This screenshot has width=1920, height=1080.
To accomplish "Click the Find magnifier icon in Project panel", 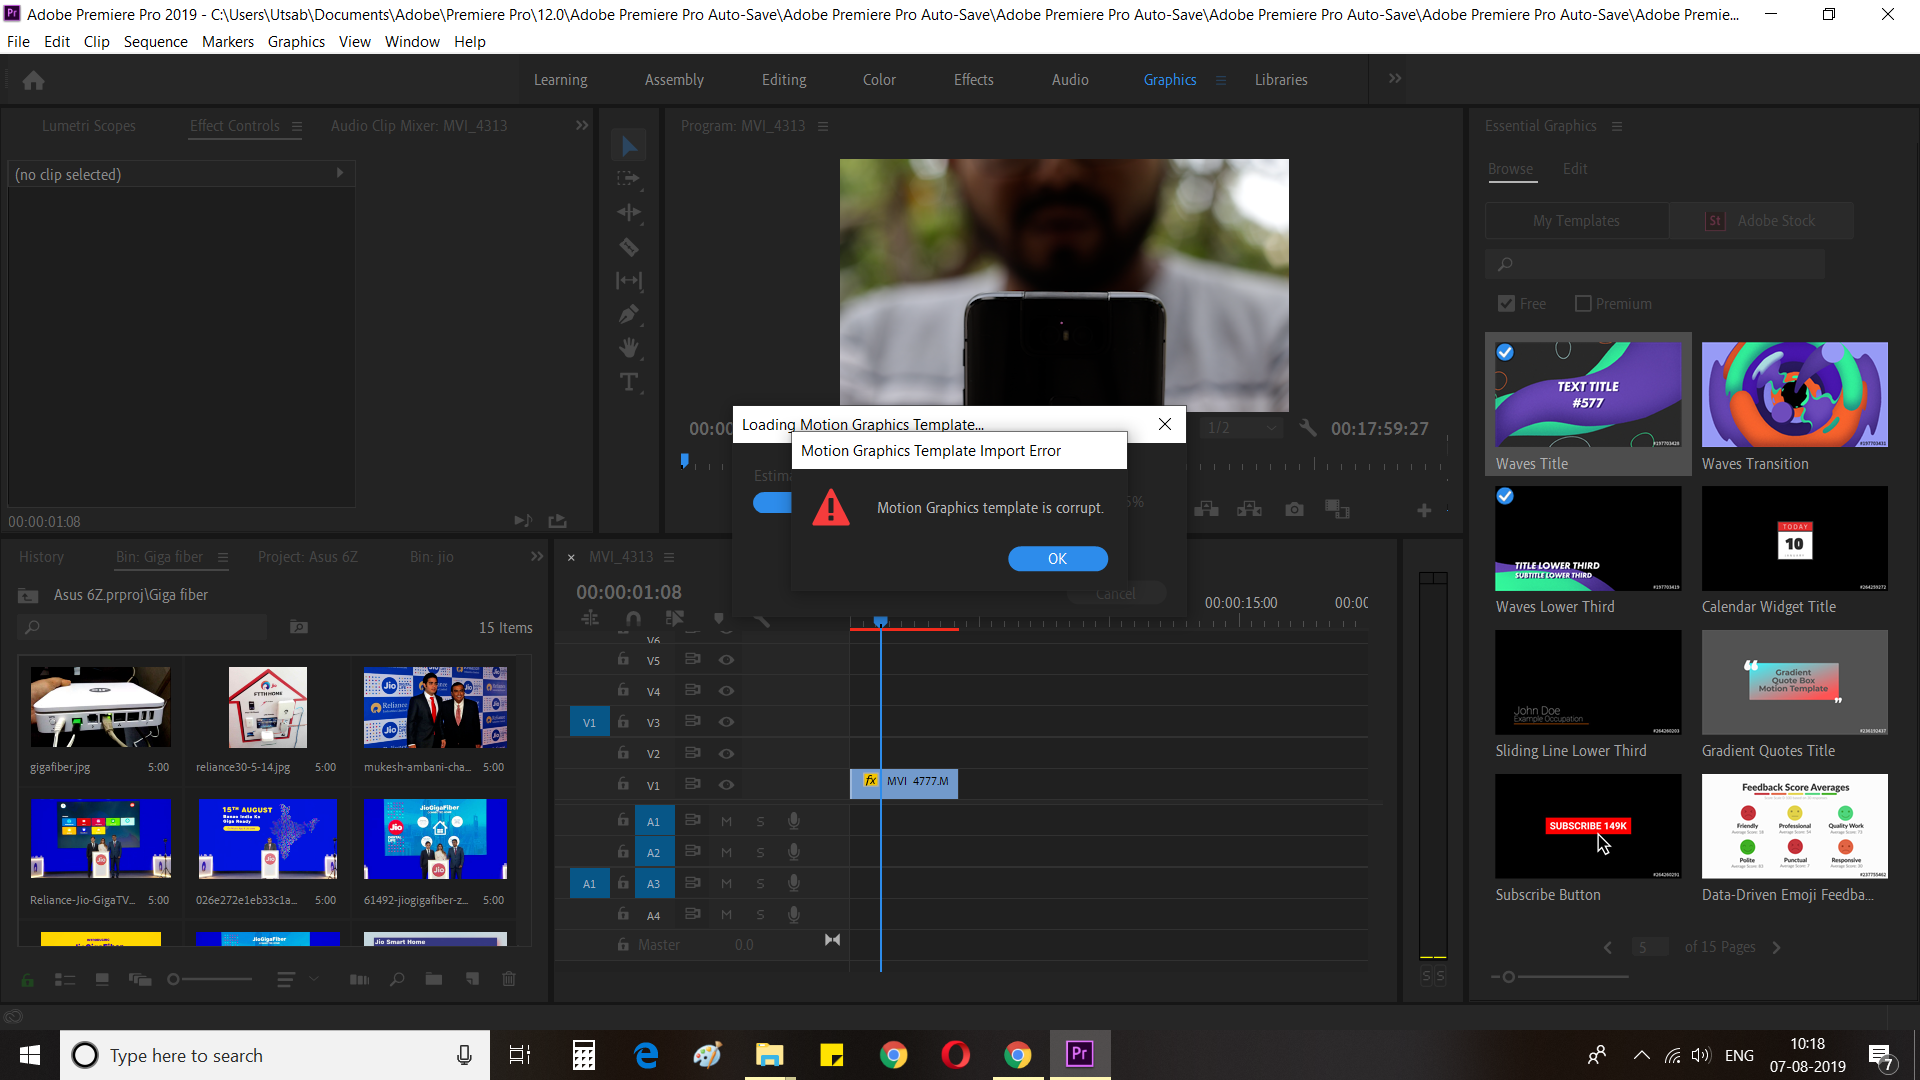I will (397, 979).
